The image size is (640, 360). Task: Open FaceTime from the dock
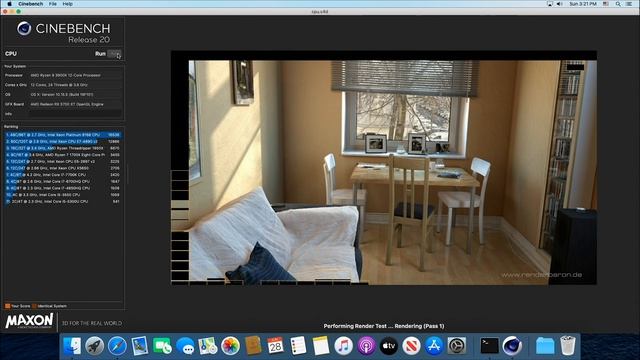click(162, 346)
